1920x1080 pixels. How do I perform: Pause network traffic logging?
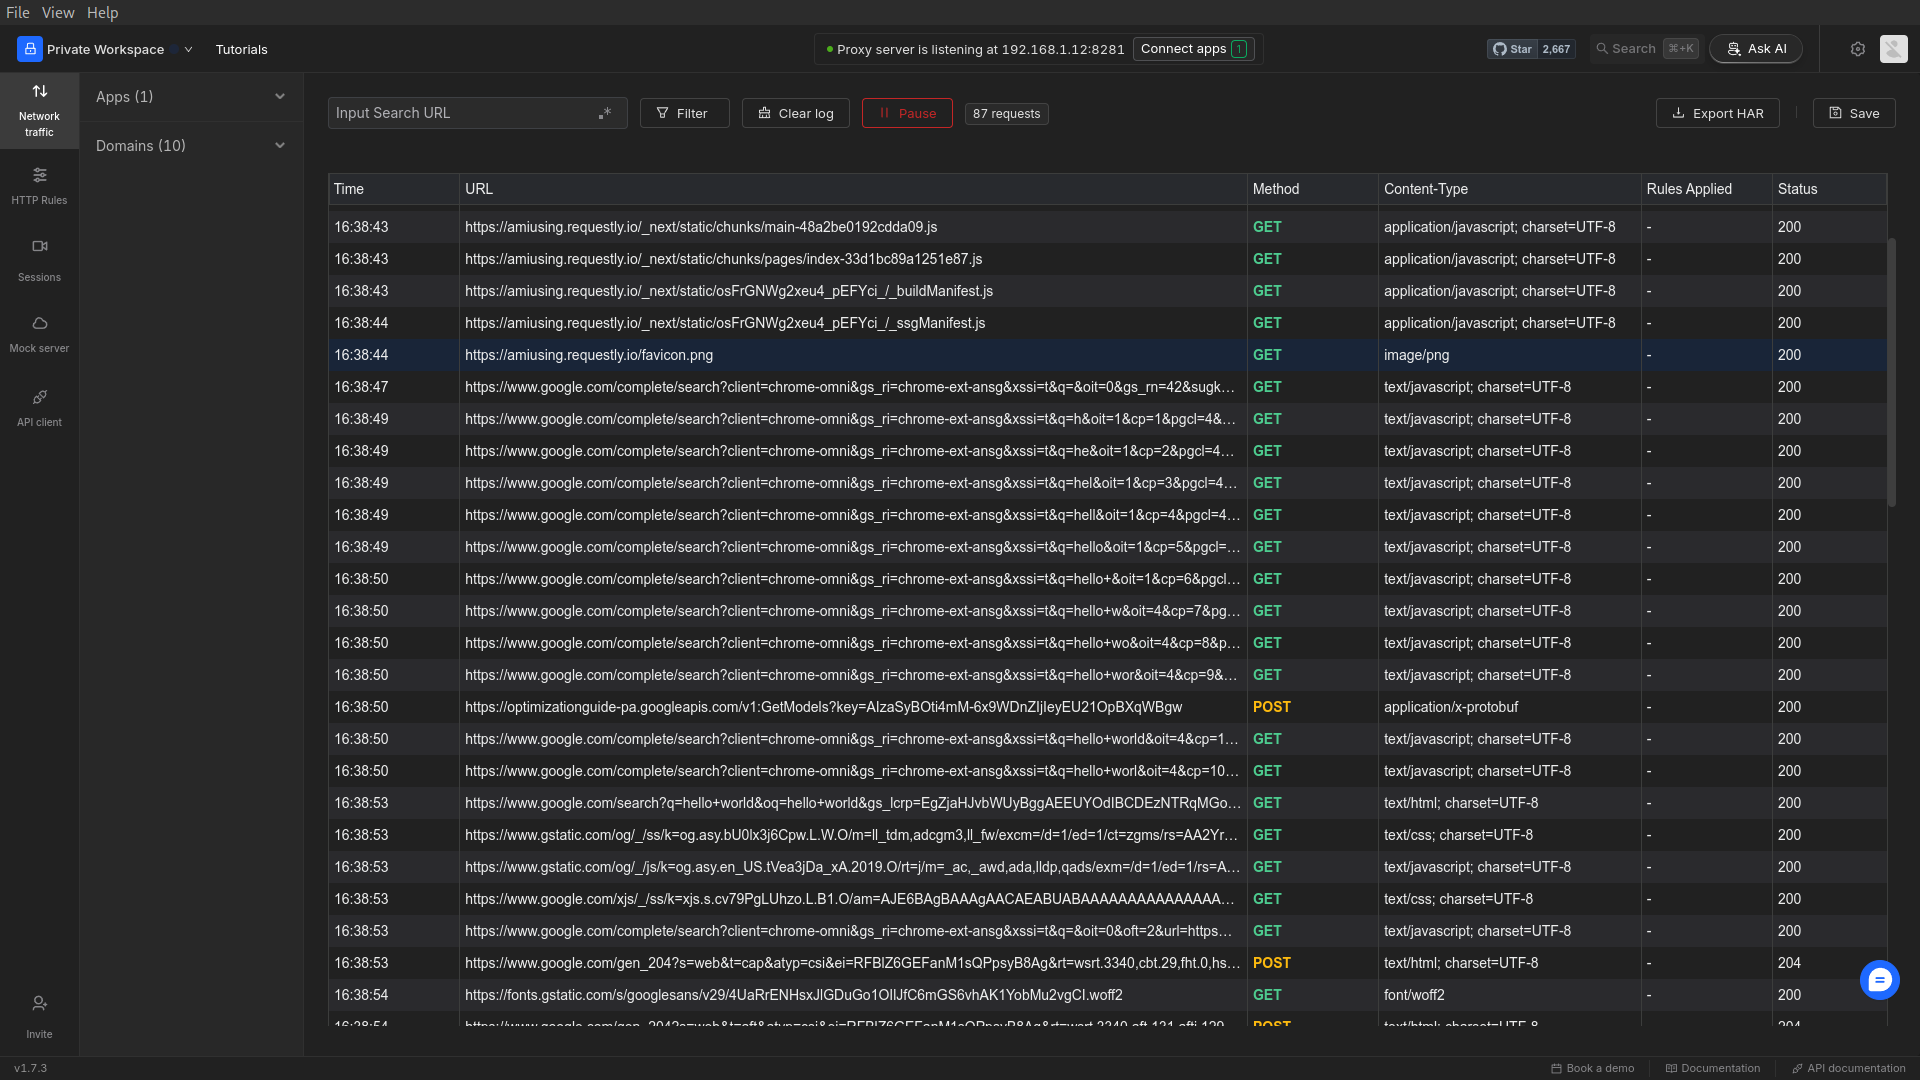907,114
